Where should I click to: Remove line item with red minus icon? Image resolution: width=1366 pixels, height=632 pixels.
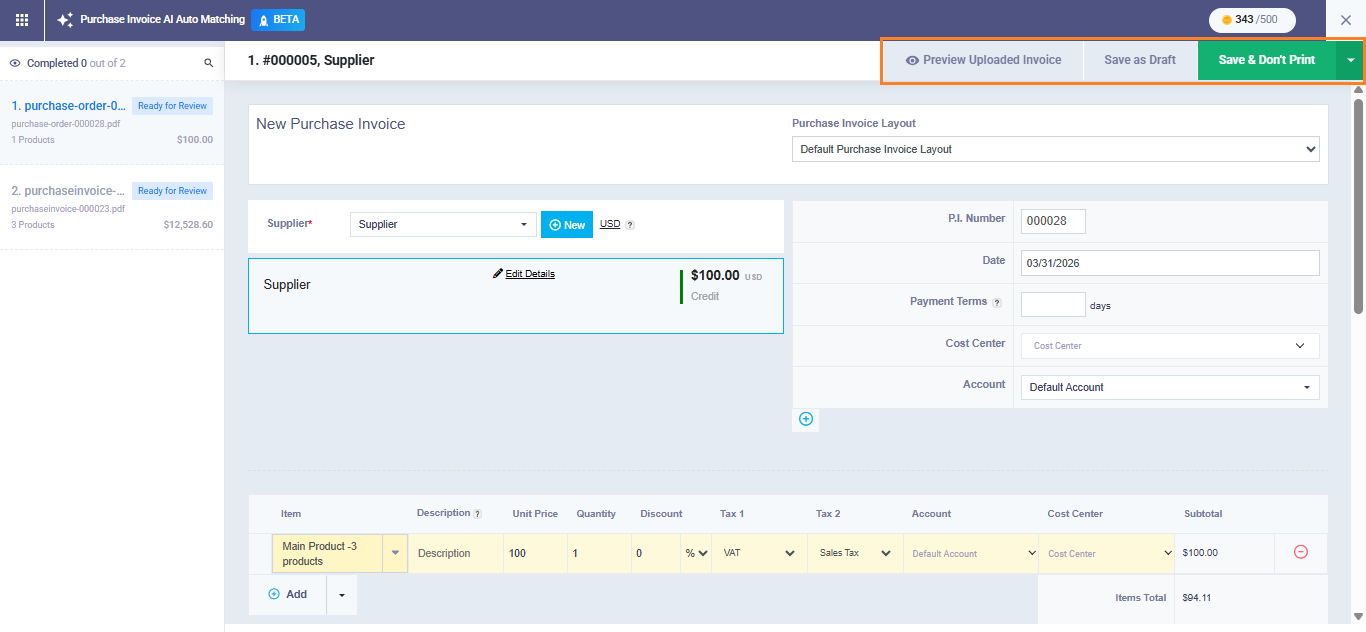tap(1301, 552)
